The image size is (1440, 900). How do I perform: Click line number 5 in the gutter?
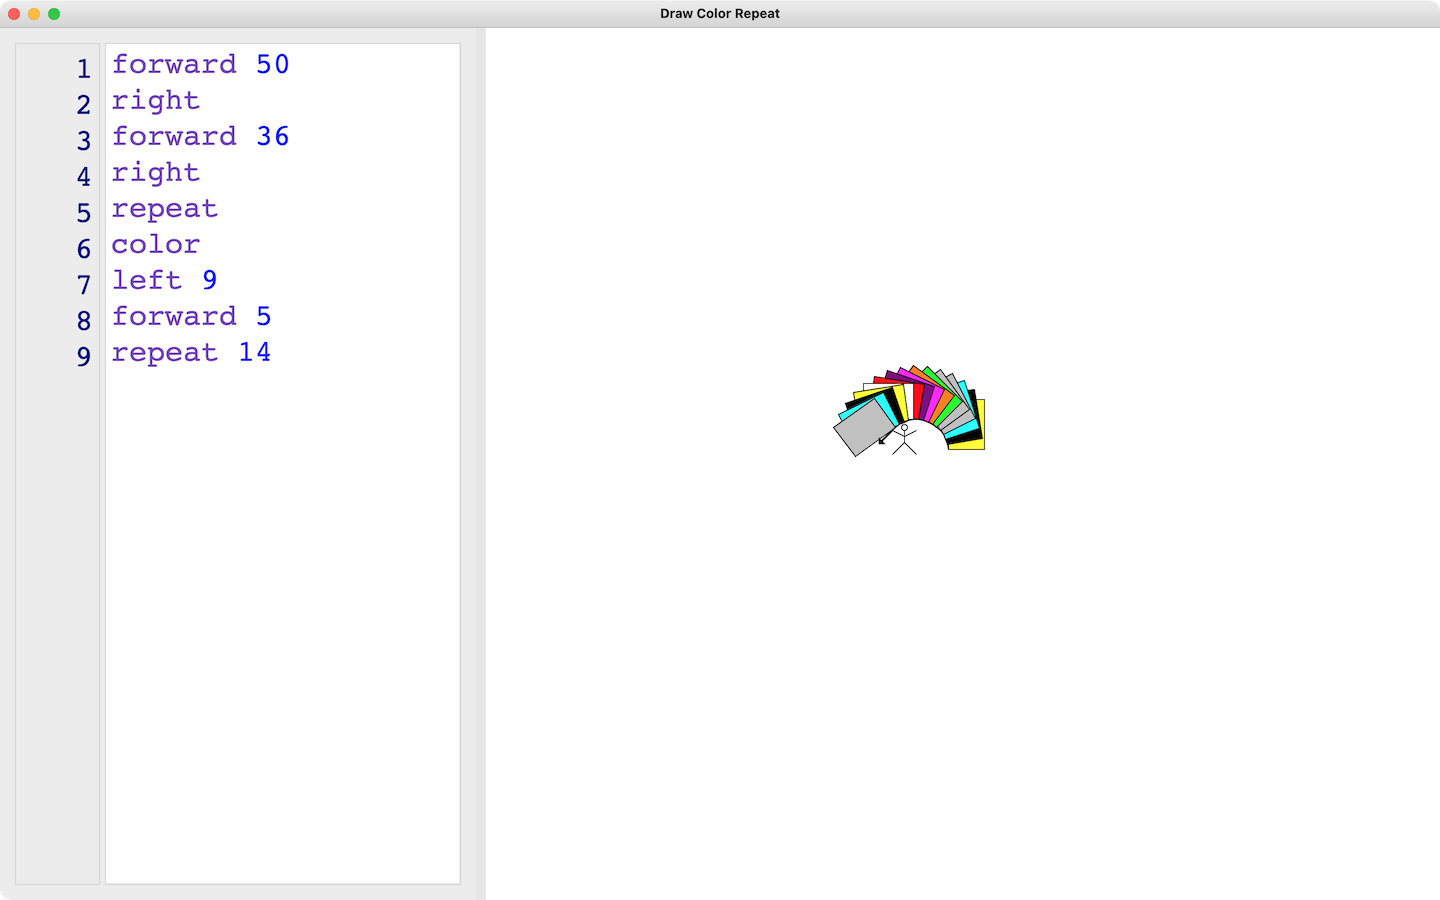coord(84,213)
